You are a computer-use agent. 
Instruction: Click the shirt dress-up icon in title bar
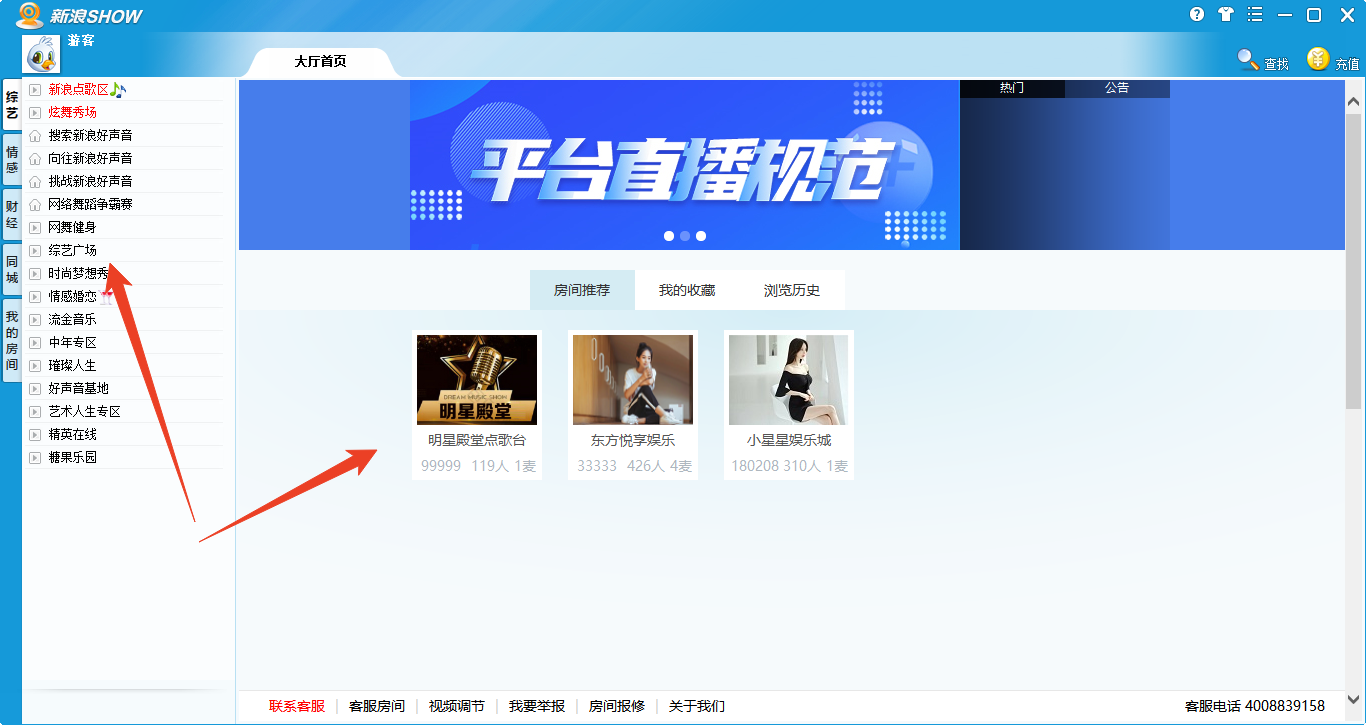[x=1226, y=14]
